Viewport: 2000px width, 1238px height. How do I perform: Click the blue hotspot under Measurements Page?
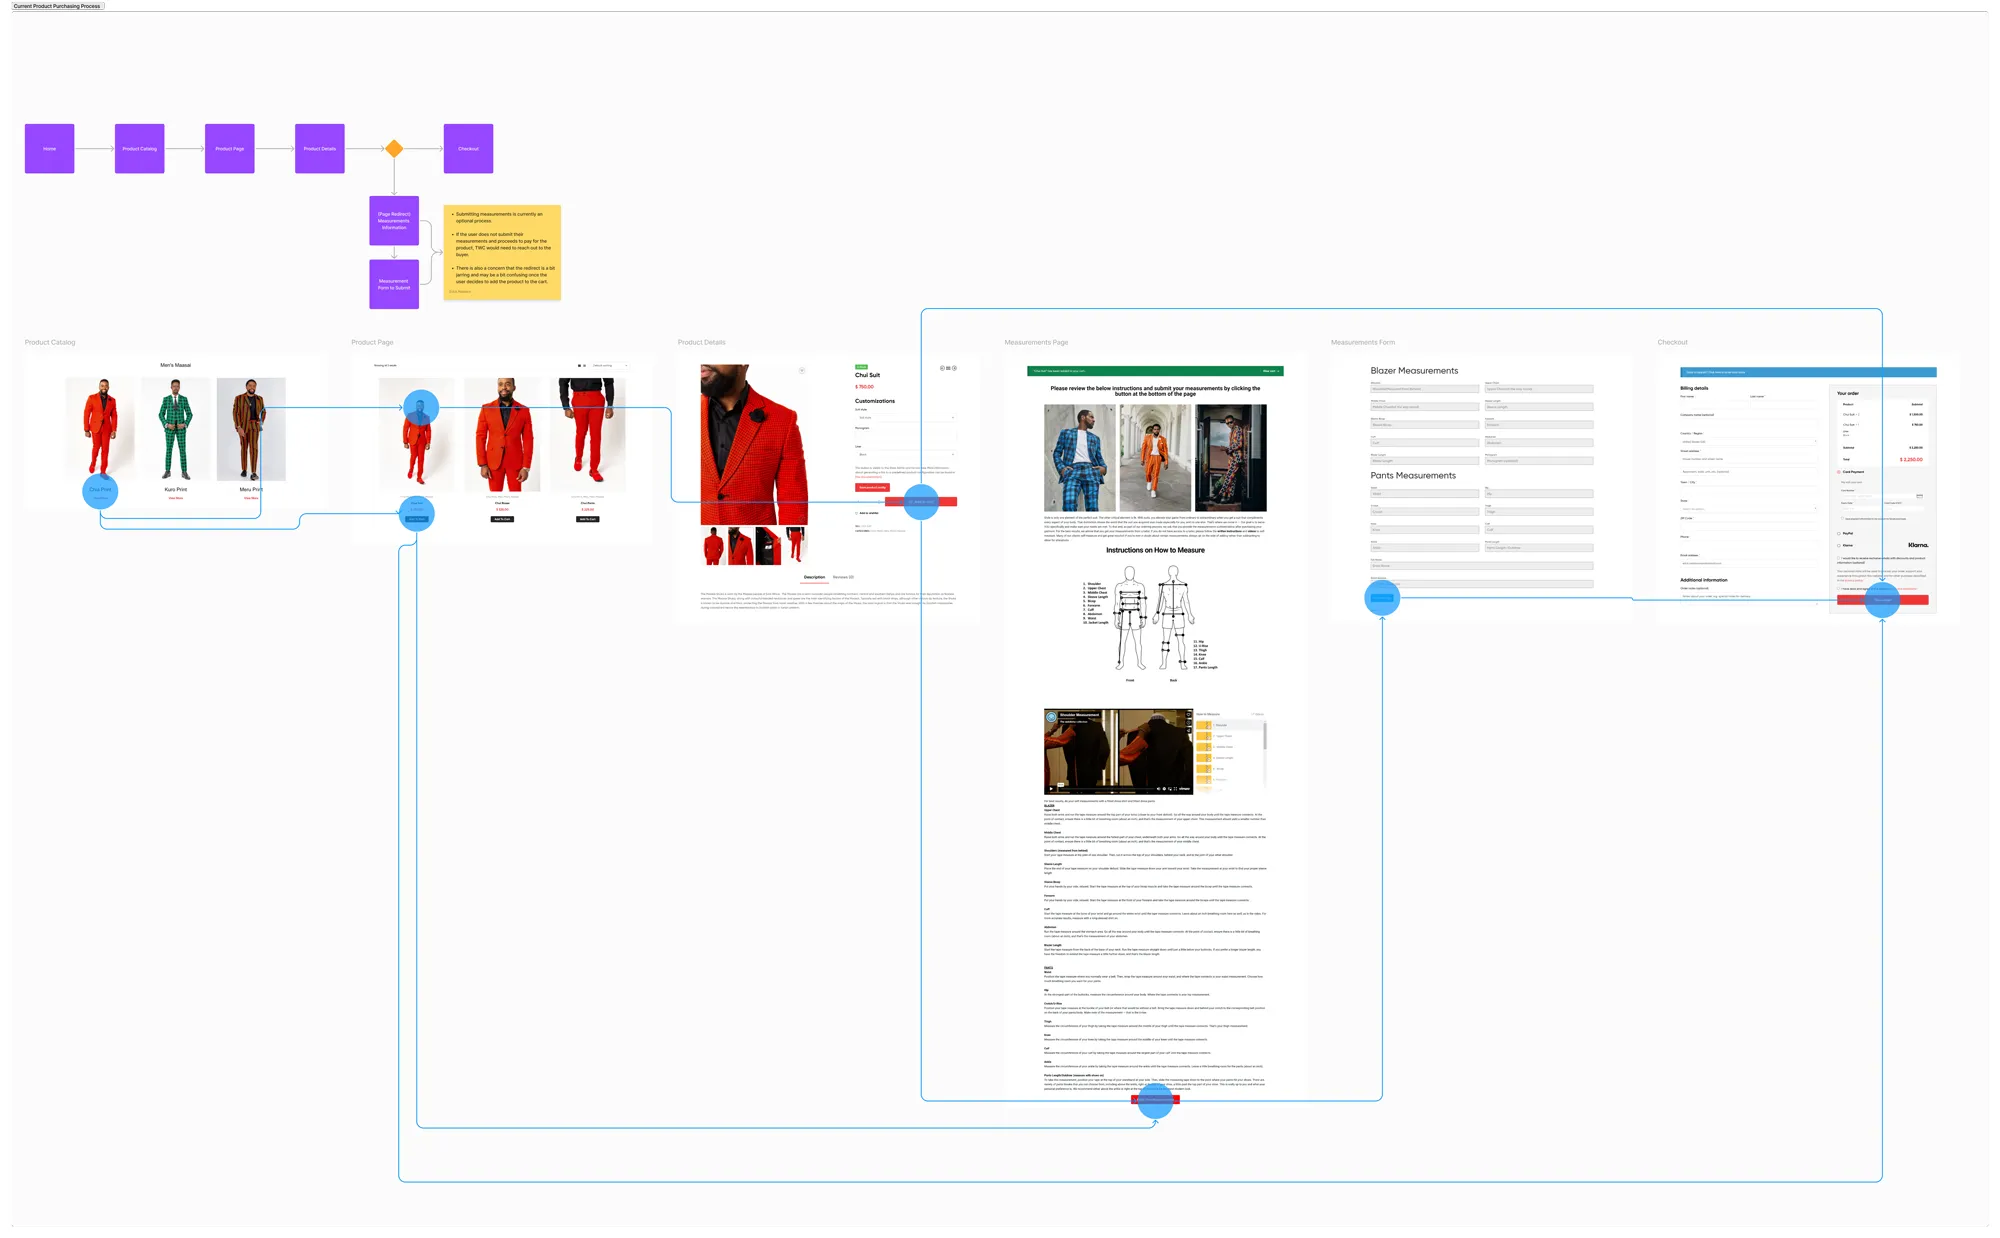1155,1100
